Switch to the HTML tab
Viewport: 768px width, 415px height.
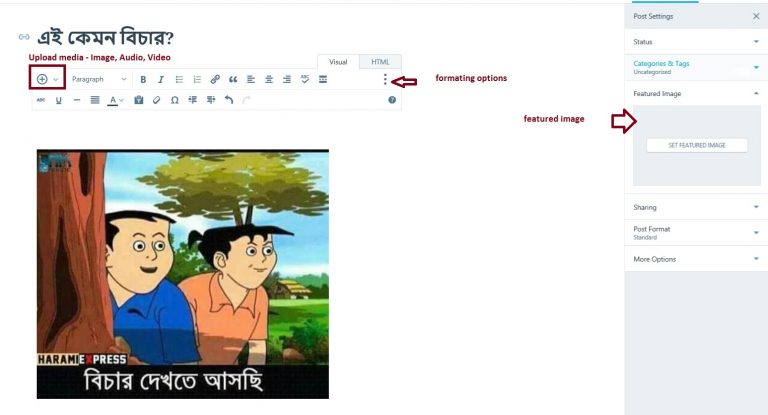(x=381, y=62)
